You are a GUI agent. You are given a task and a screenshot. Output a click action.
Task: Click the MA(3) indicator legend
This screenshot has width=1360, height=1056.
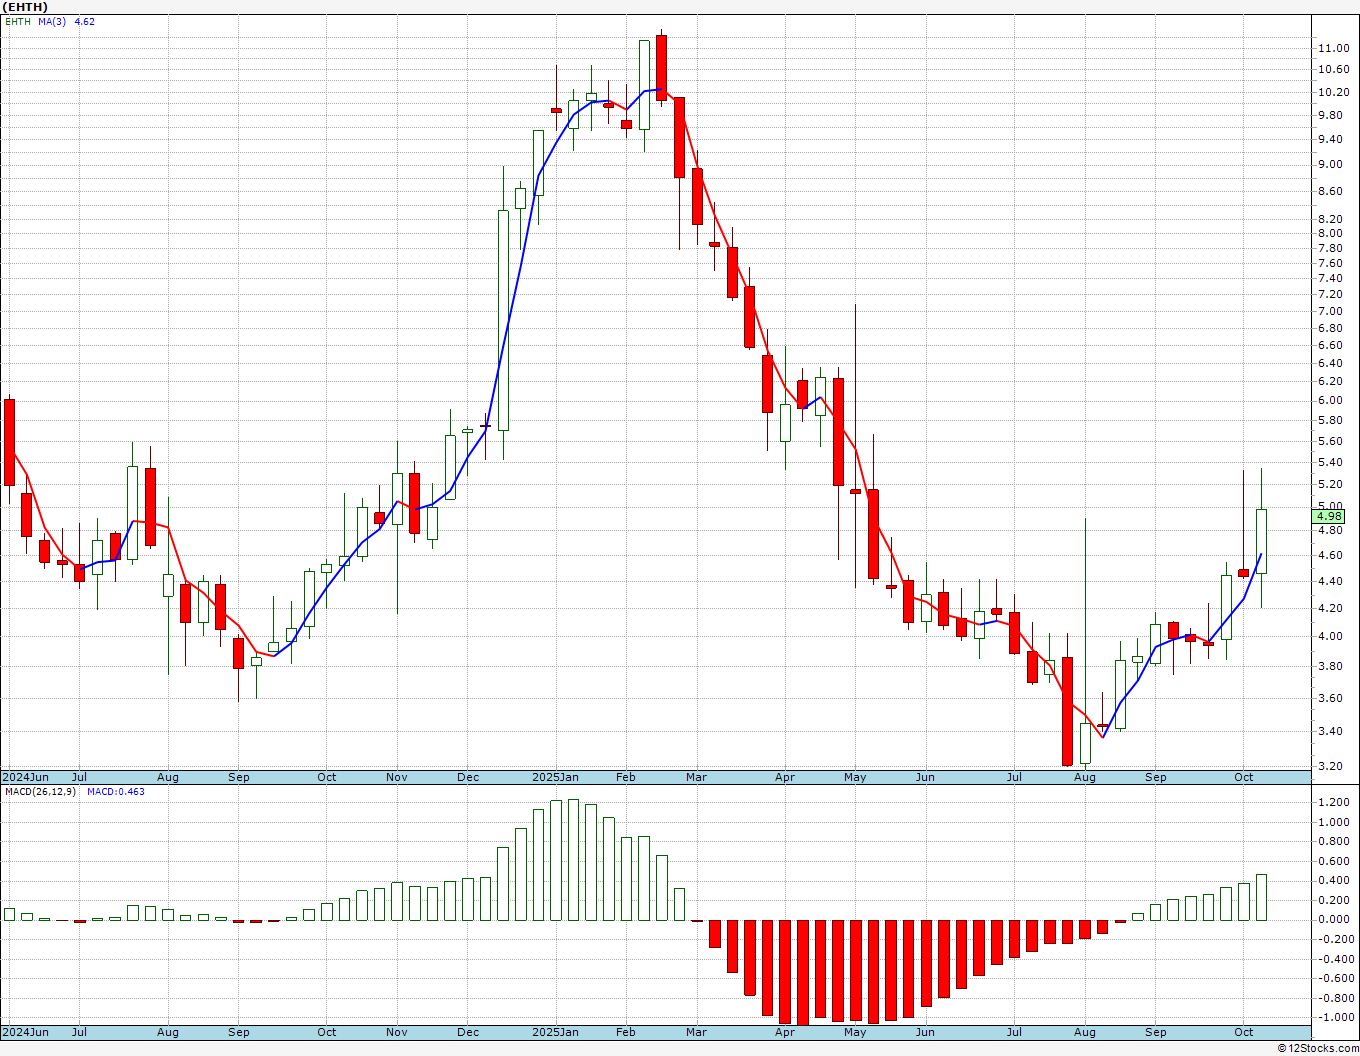tap(52, 21)
